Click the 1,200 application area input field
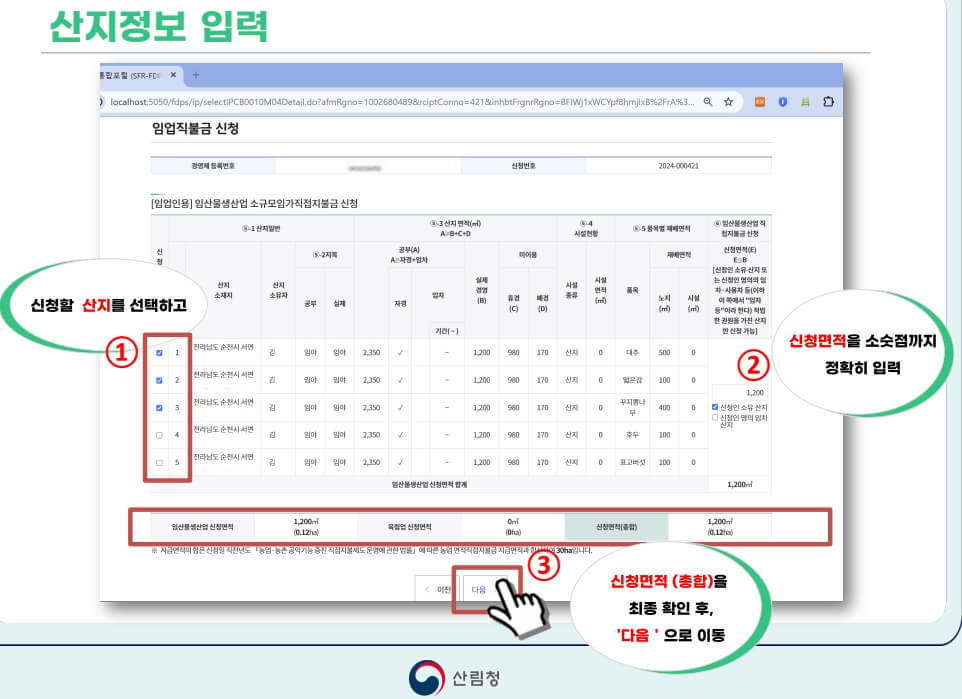 pos(740,392)
